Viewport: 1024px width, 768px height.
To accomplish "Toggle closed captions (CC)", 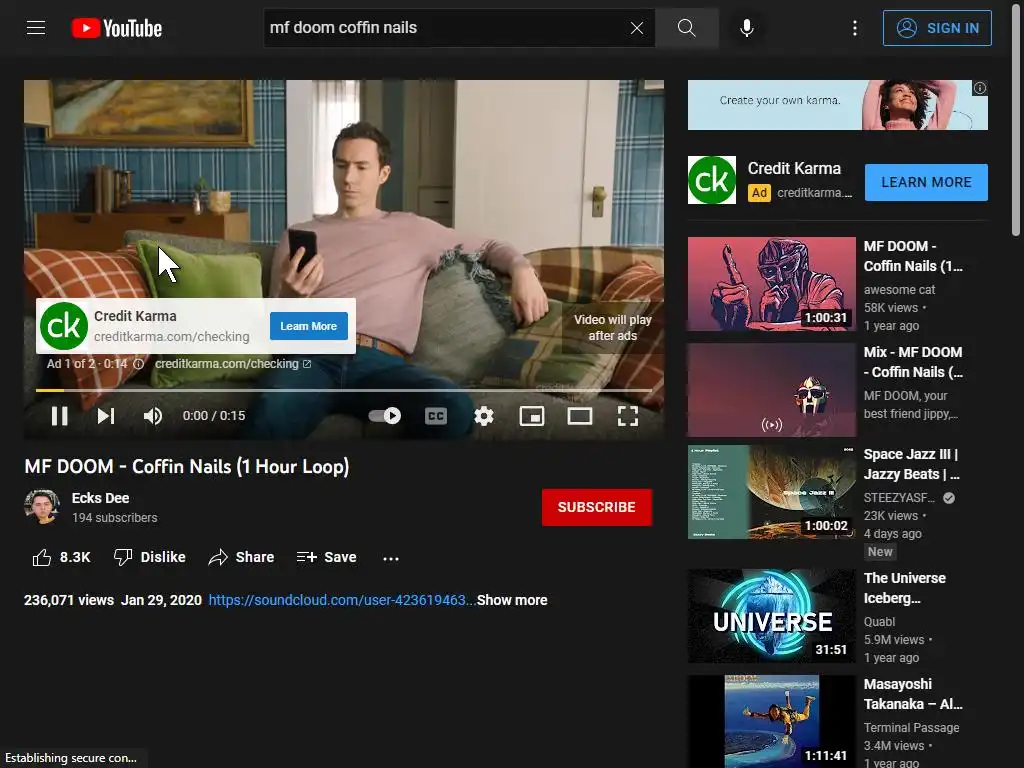I will point(436,416).
